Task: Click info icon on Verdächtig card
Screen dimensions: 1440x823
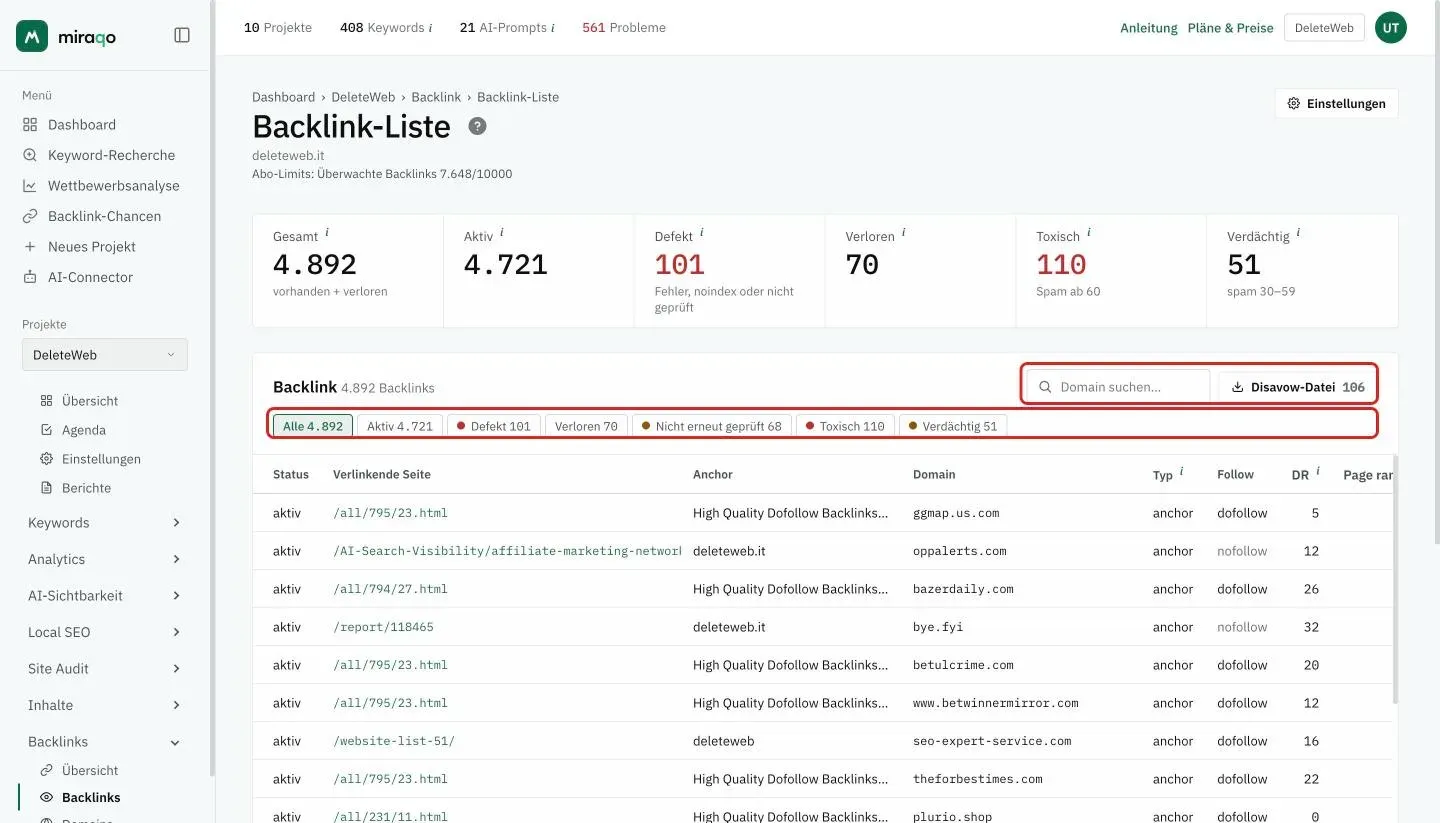Action: pyautogui.click(x=1299, y=232)
